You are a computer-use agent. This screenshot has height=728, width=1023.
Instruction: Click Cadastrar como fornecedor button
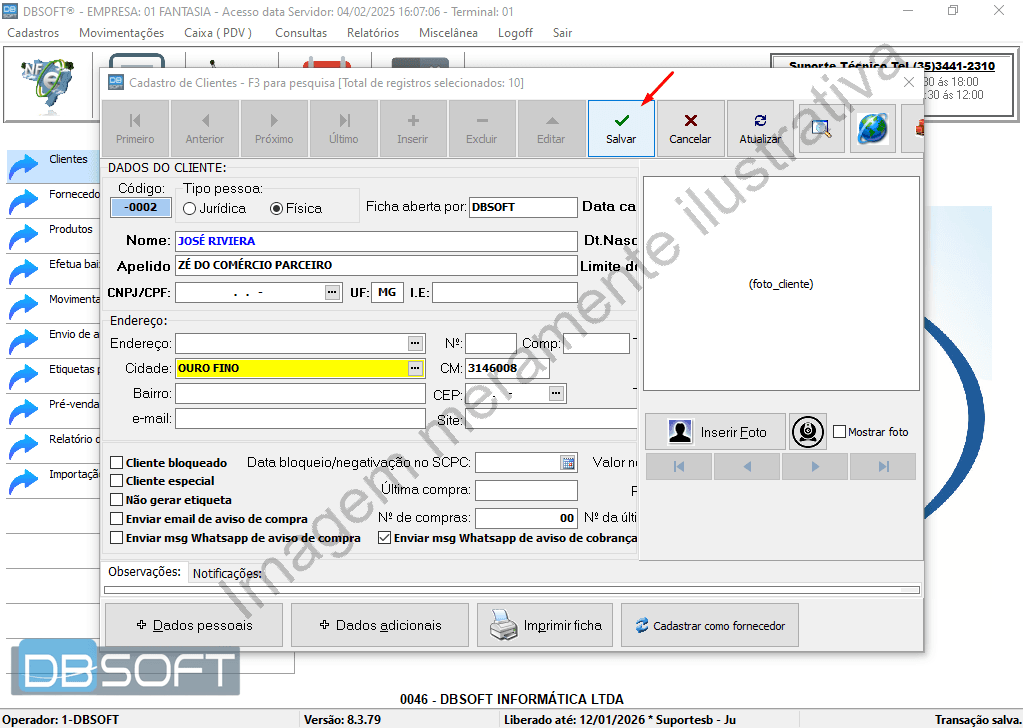click(x=710, y=625)
